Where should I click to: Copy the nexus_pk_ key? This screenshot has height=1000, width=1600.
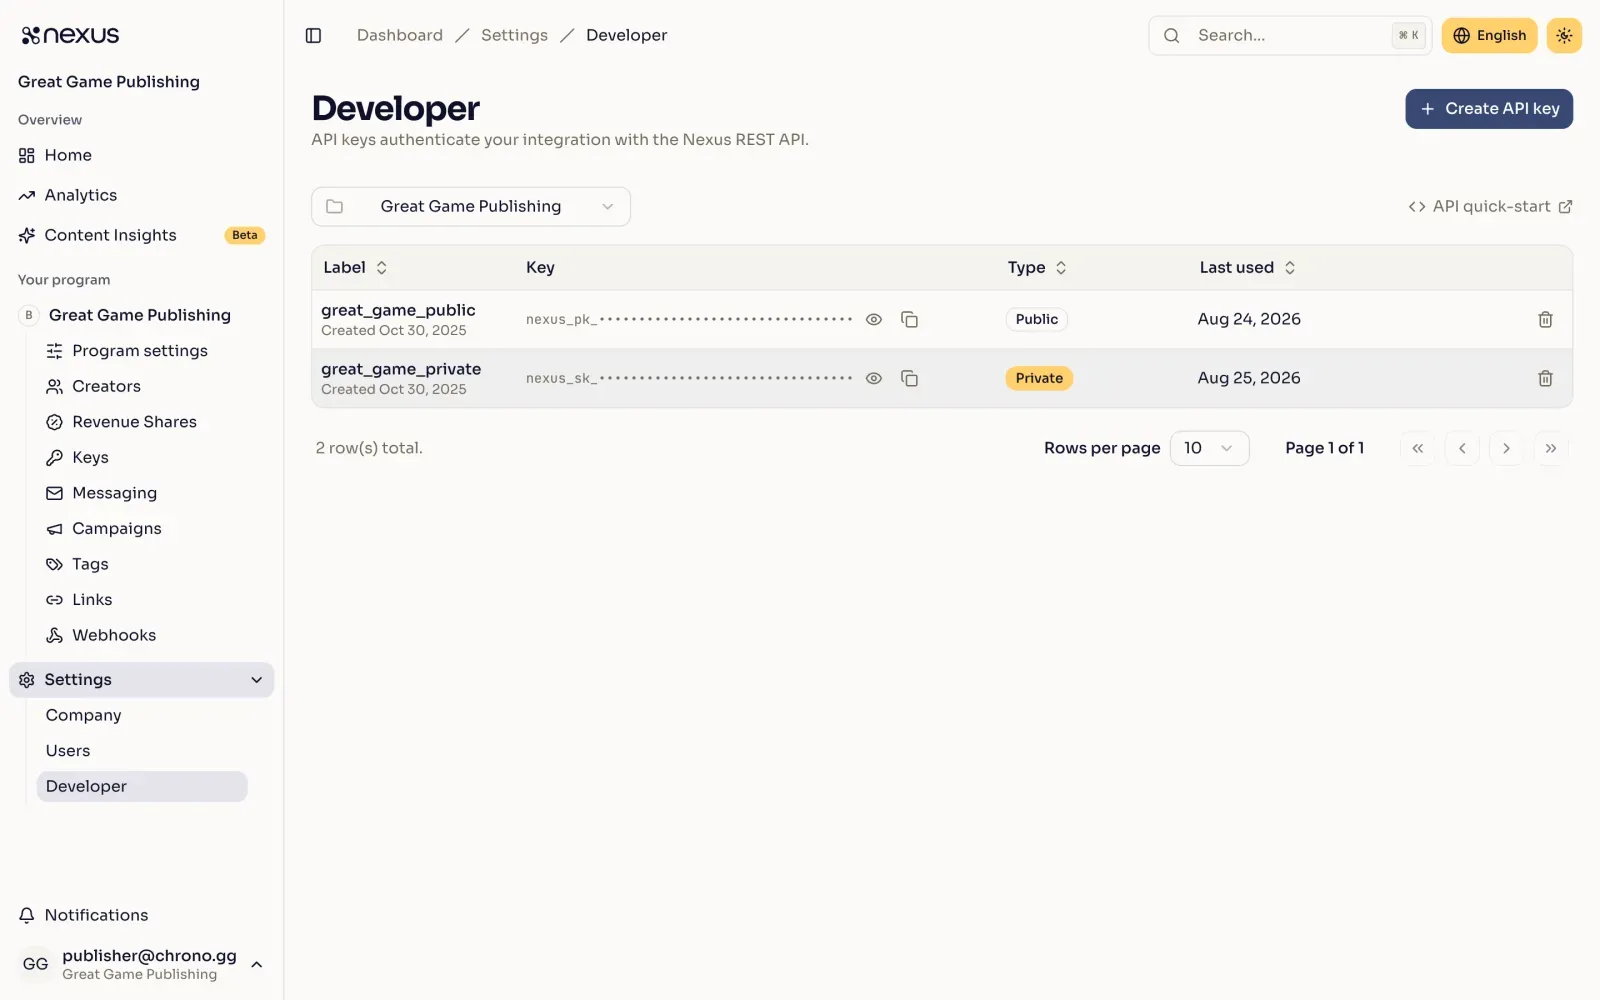click(x=909, y=319)
